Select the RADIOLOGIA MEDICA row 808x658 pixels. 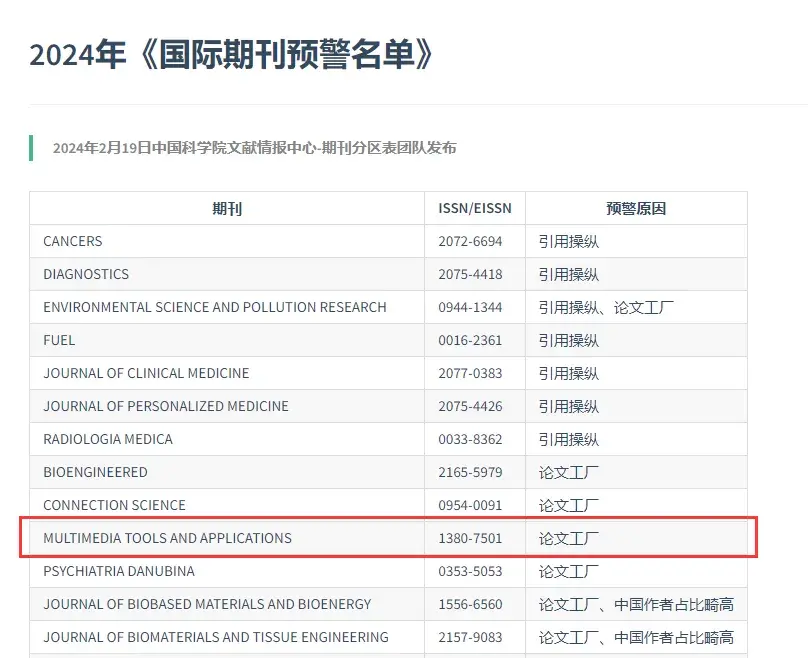click(108, 439)
